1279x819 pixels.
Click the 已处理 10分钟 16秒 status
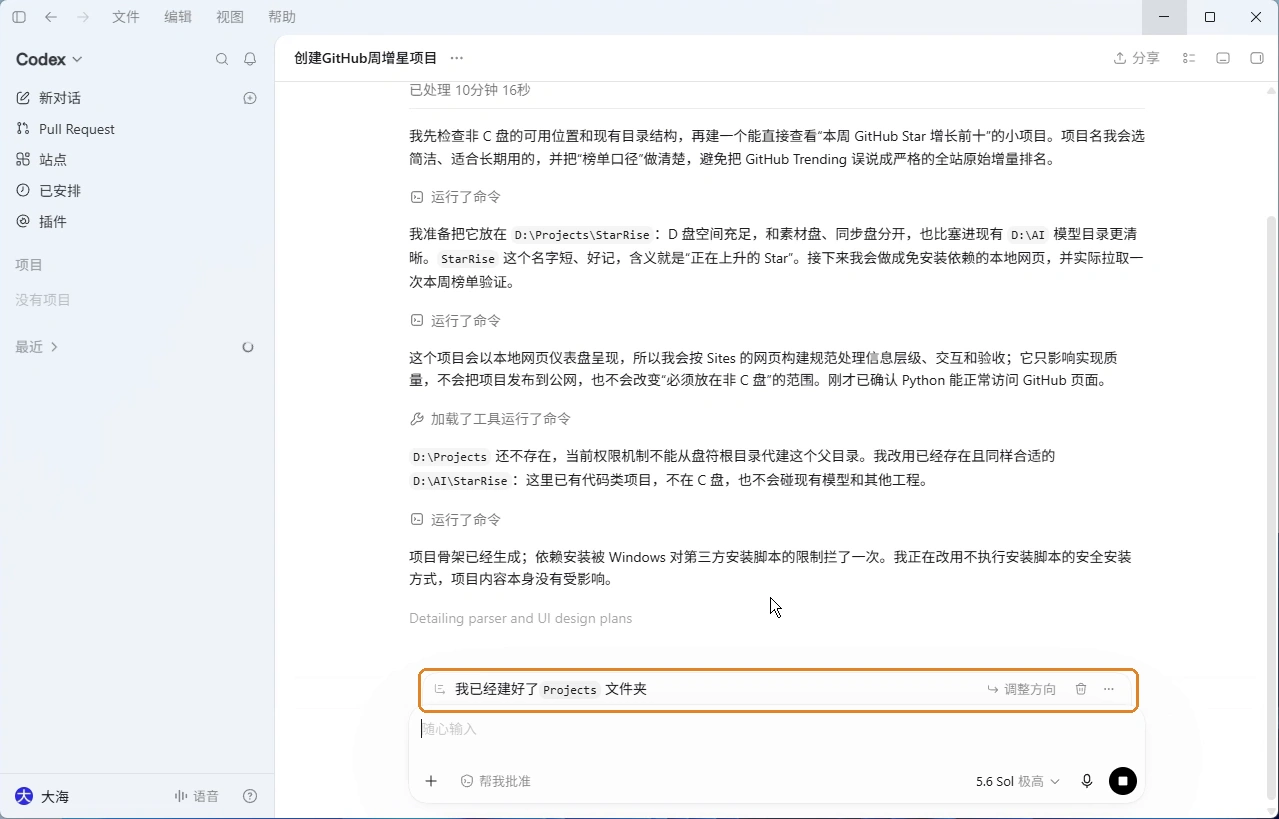pos(469,90)
